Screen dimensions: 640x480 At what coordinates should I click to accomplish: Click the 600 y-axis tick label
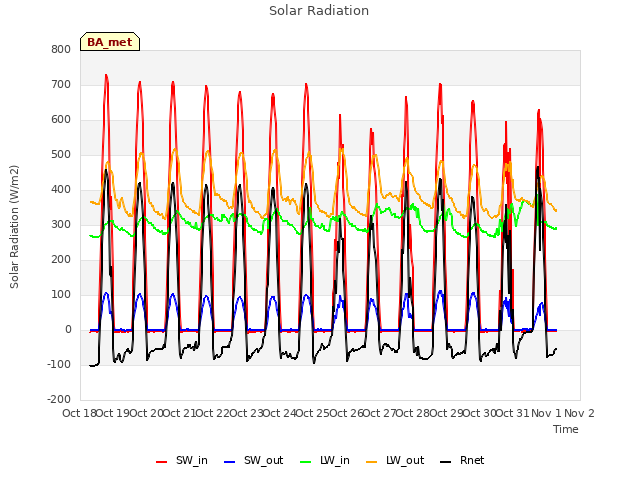[x=61, y=120]
